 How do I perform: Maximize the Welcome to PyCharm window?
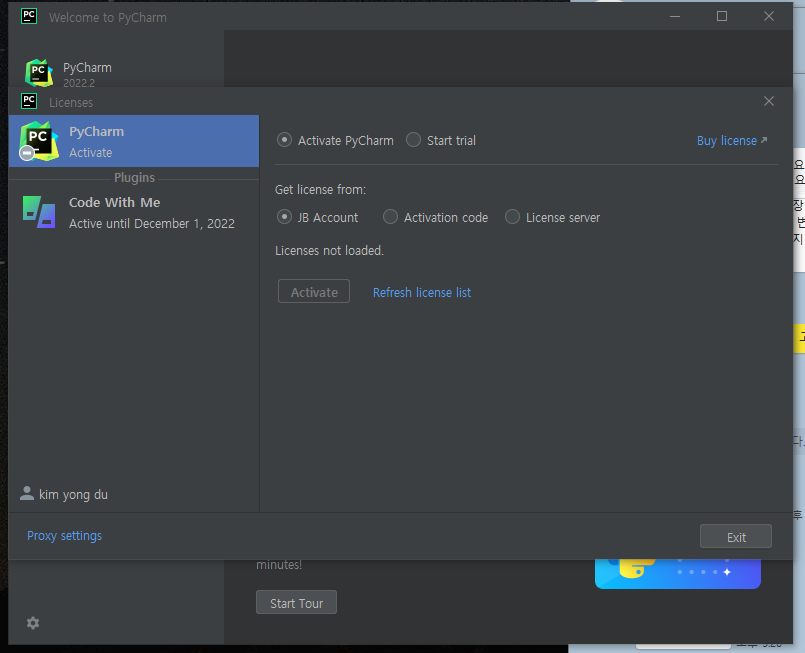722,16
